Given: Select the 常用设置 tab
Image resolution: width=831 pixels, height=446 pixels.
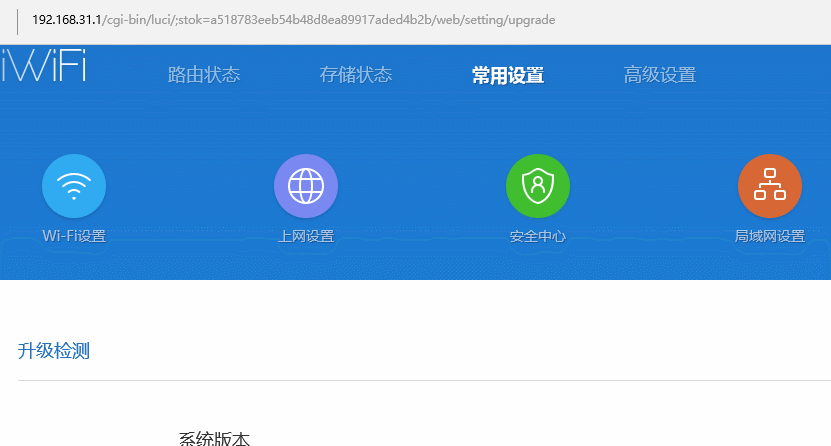Looking at the screenshot, I should point(508,75).
